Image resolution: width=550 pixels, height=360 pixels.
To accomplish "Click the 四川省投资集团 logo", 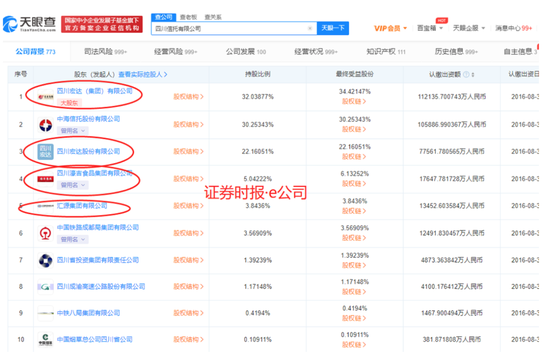I will coord(46,260).
